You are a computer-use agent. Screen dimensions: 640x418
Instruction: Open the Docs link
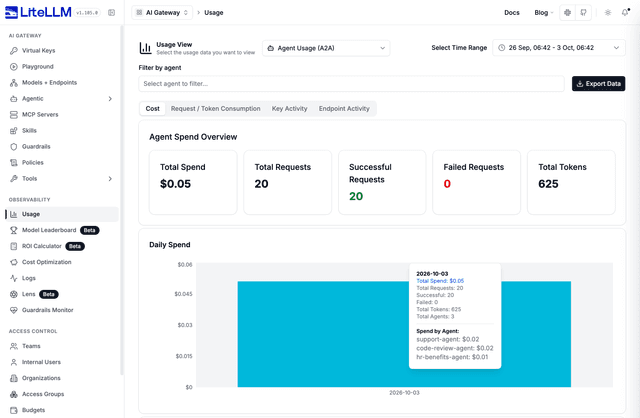[511, 13]
